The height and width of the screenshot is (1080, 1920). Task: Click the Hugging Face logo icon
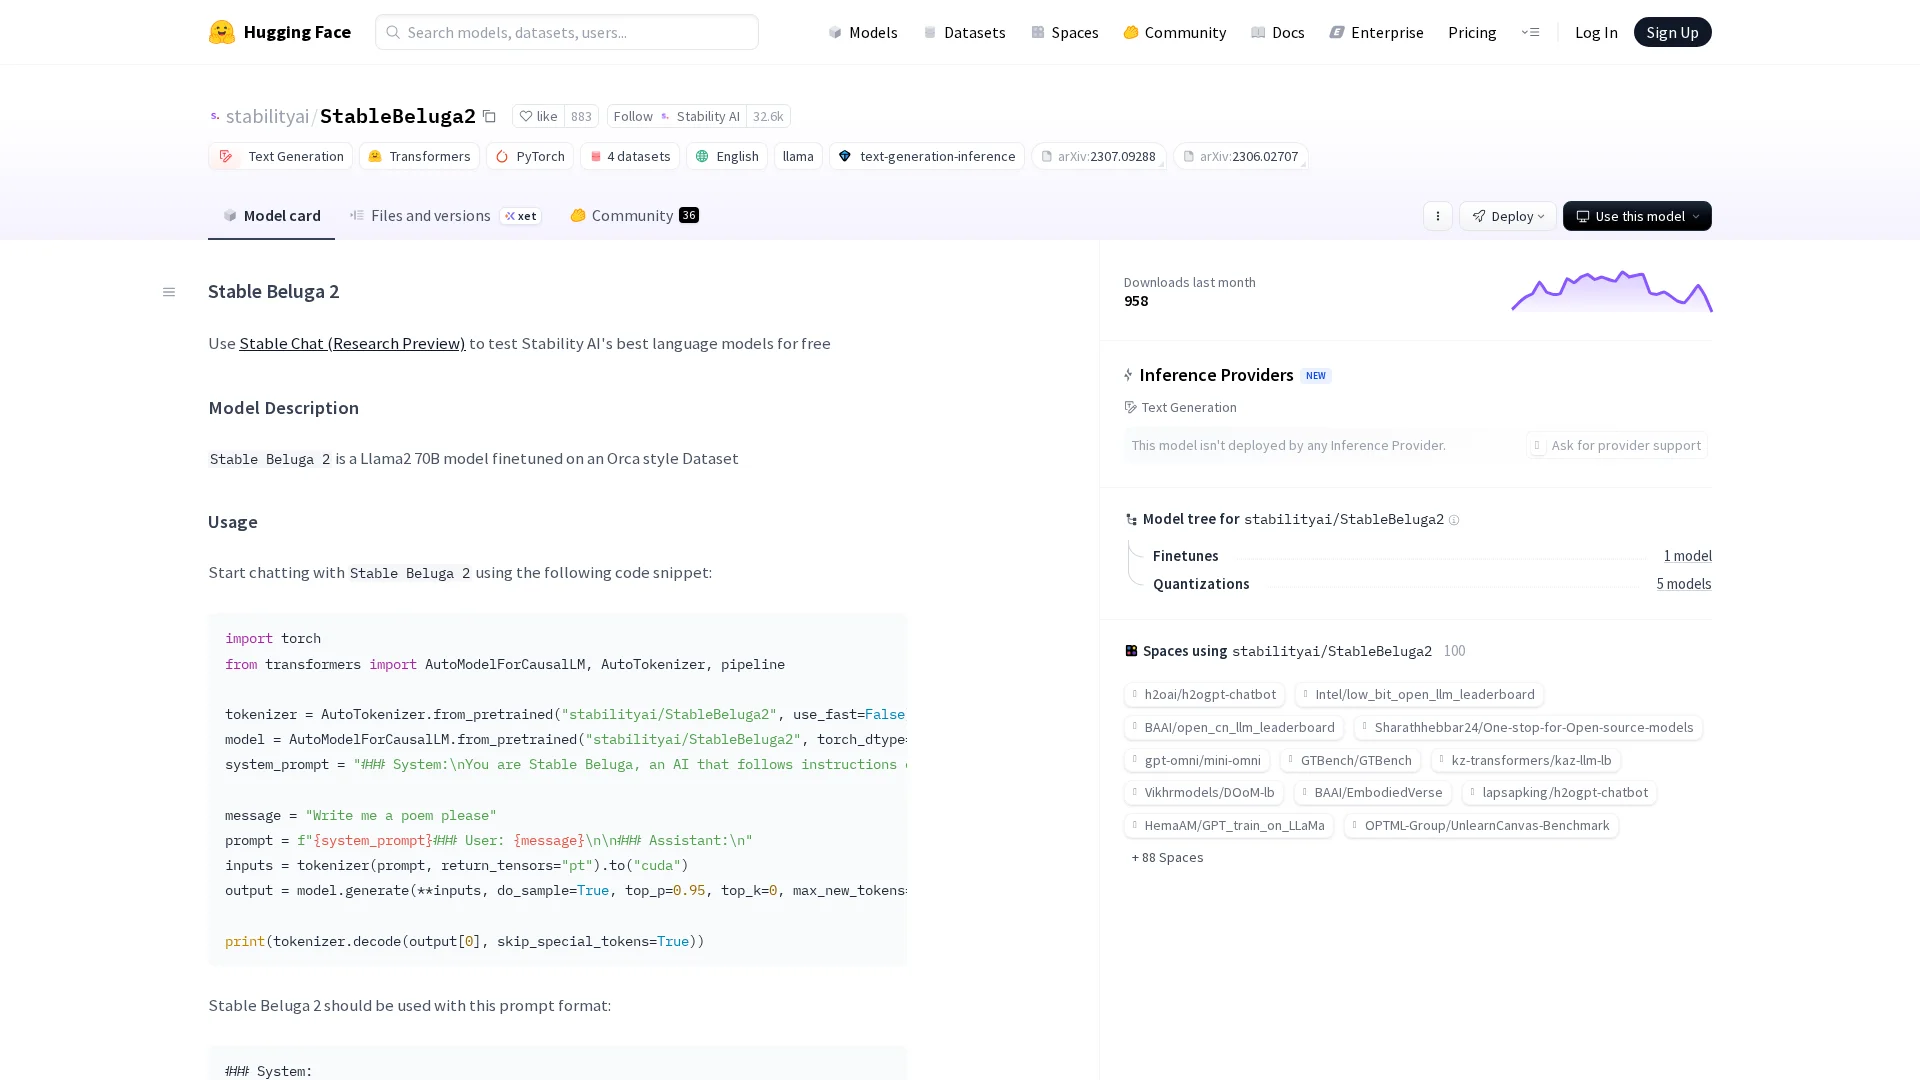pos(221,32)
